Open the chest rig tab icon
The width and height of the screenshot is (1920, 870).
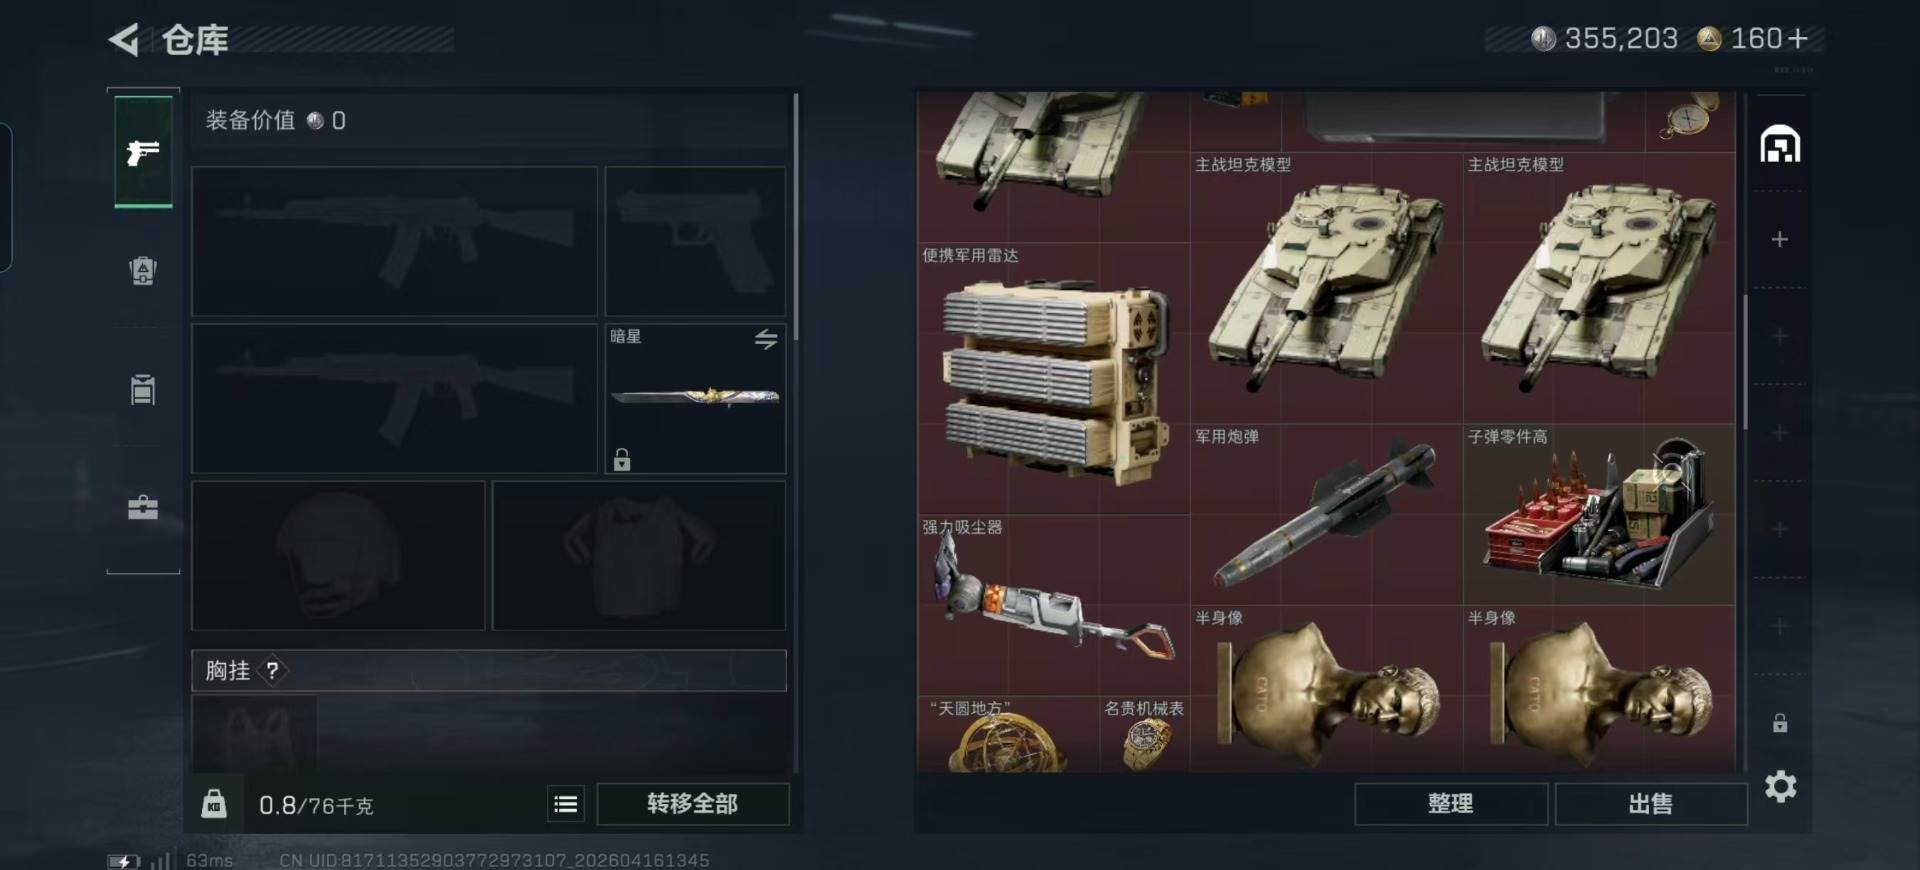[143, 389]
